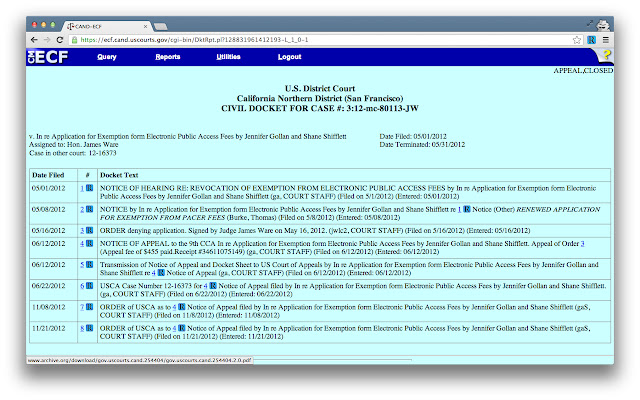Click the browser back arrow

point(34,40)
